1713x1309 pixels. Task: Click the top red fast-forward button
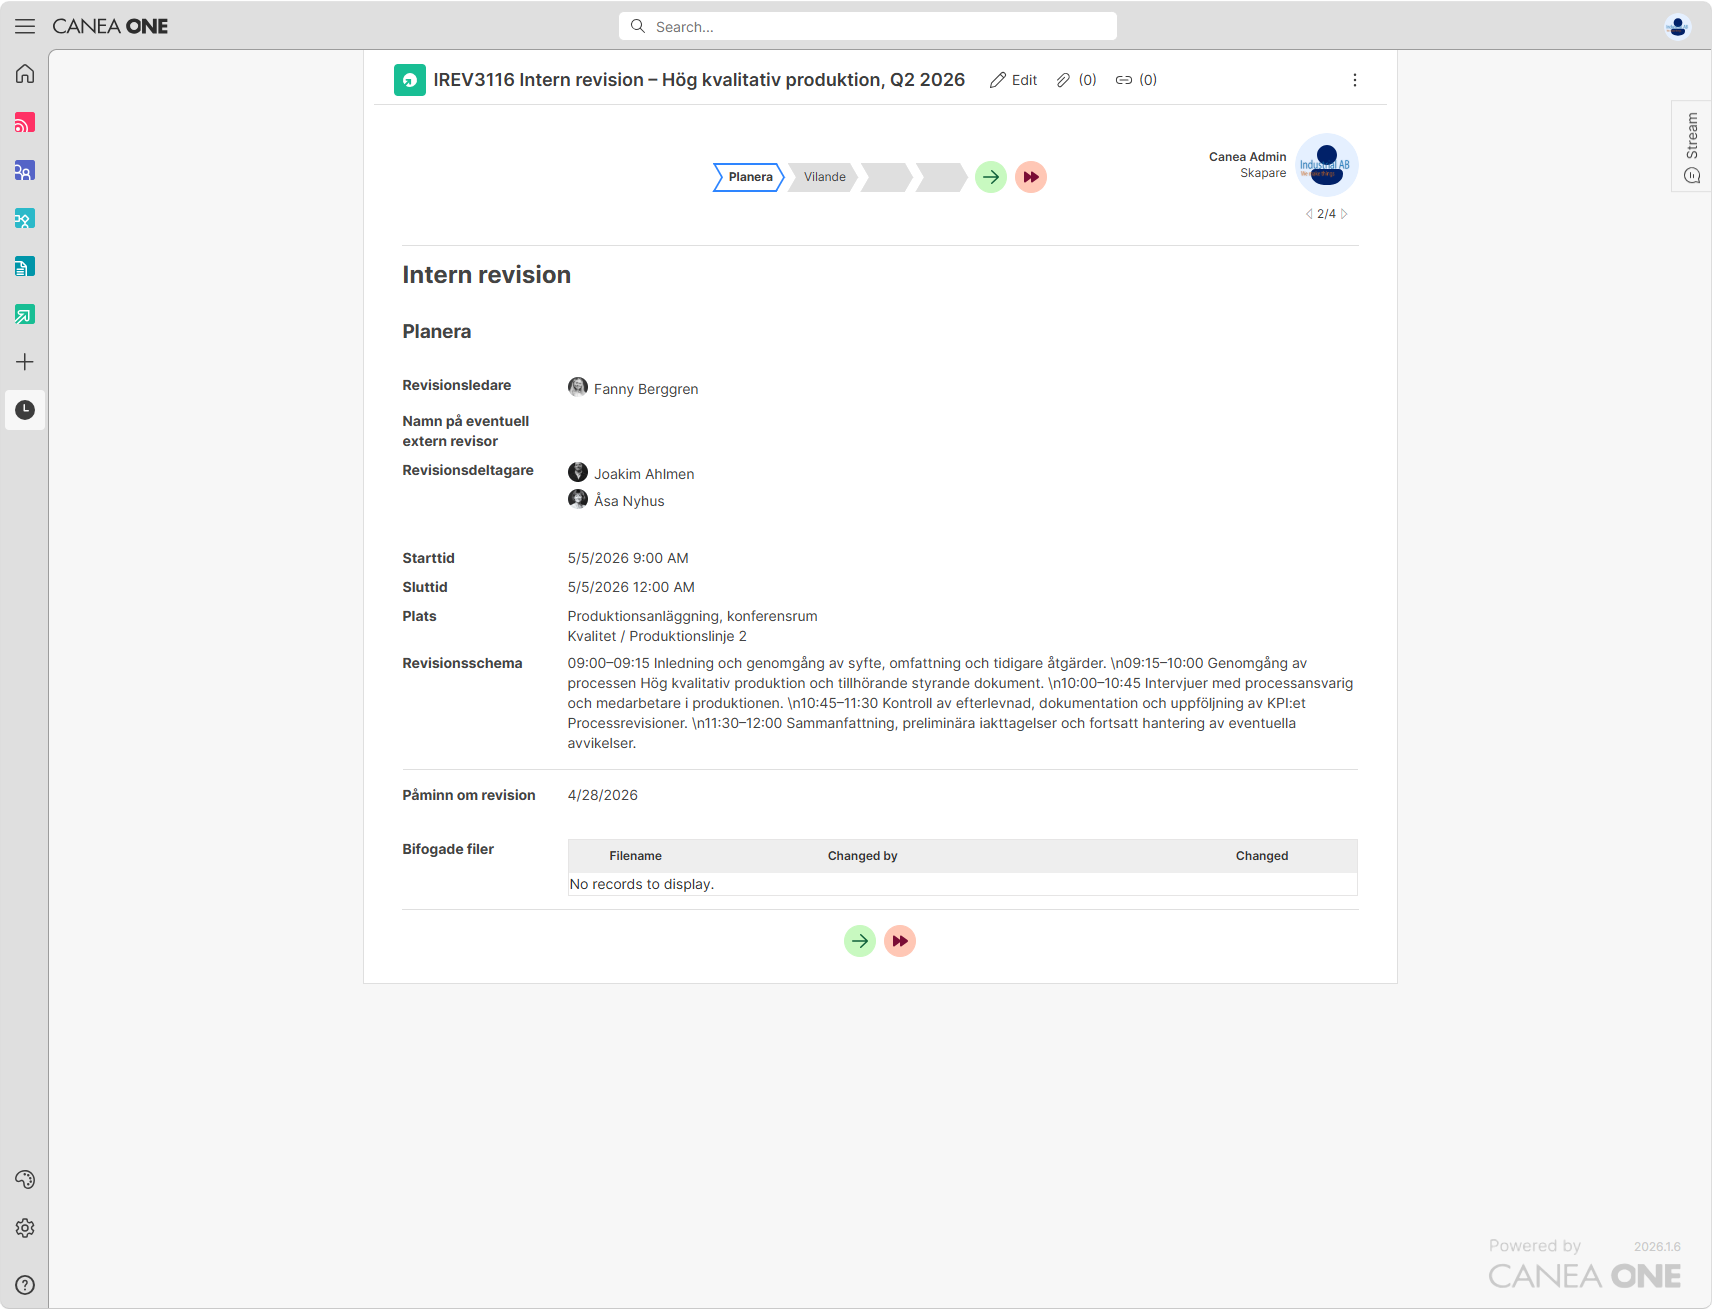click(x=1031, y=177)
